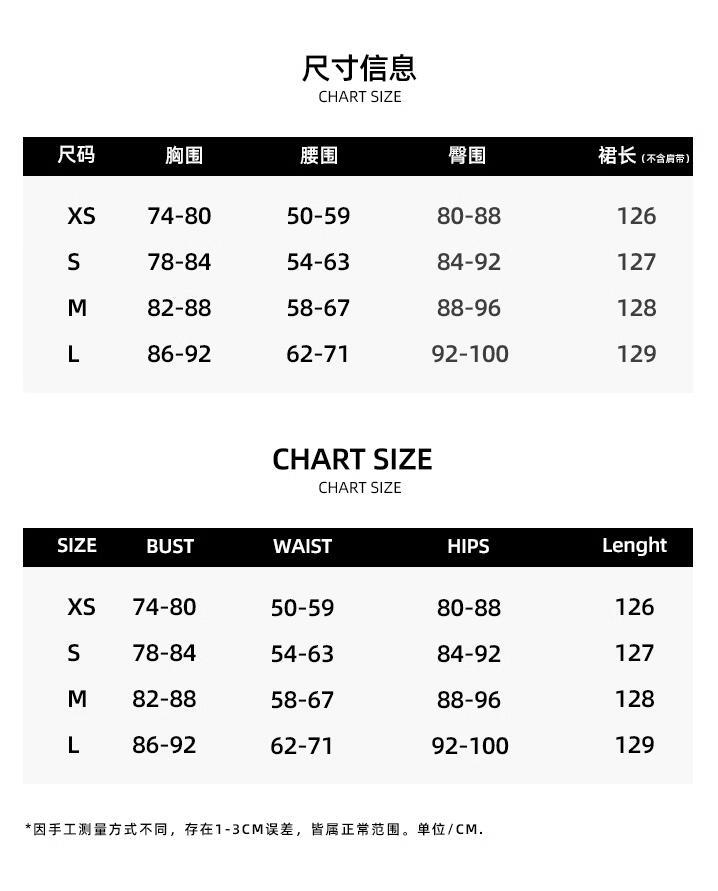718x891 pixels.
Task: Click the small 不含肩带 note
Action: pyautogui.click(x=666, y=158)
